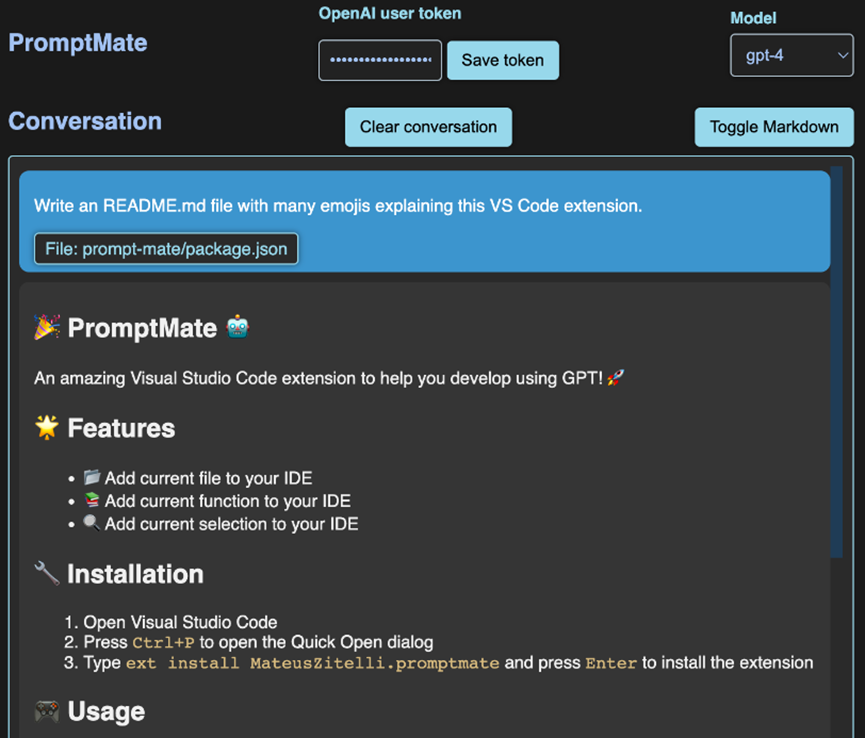Click the ext install MateusZitelli.promptmate code snippet

(313, 662)
